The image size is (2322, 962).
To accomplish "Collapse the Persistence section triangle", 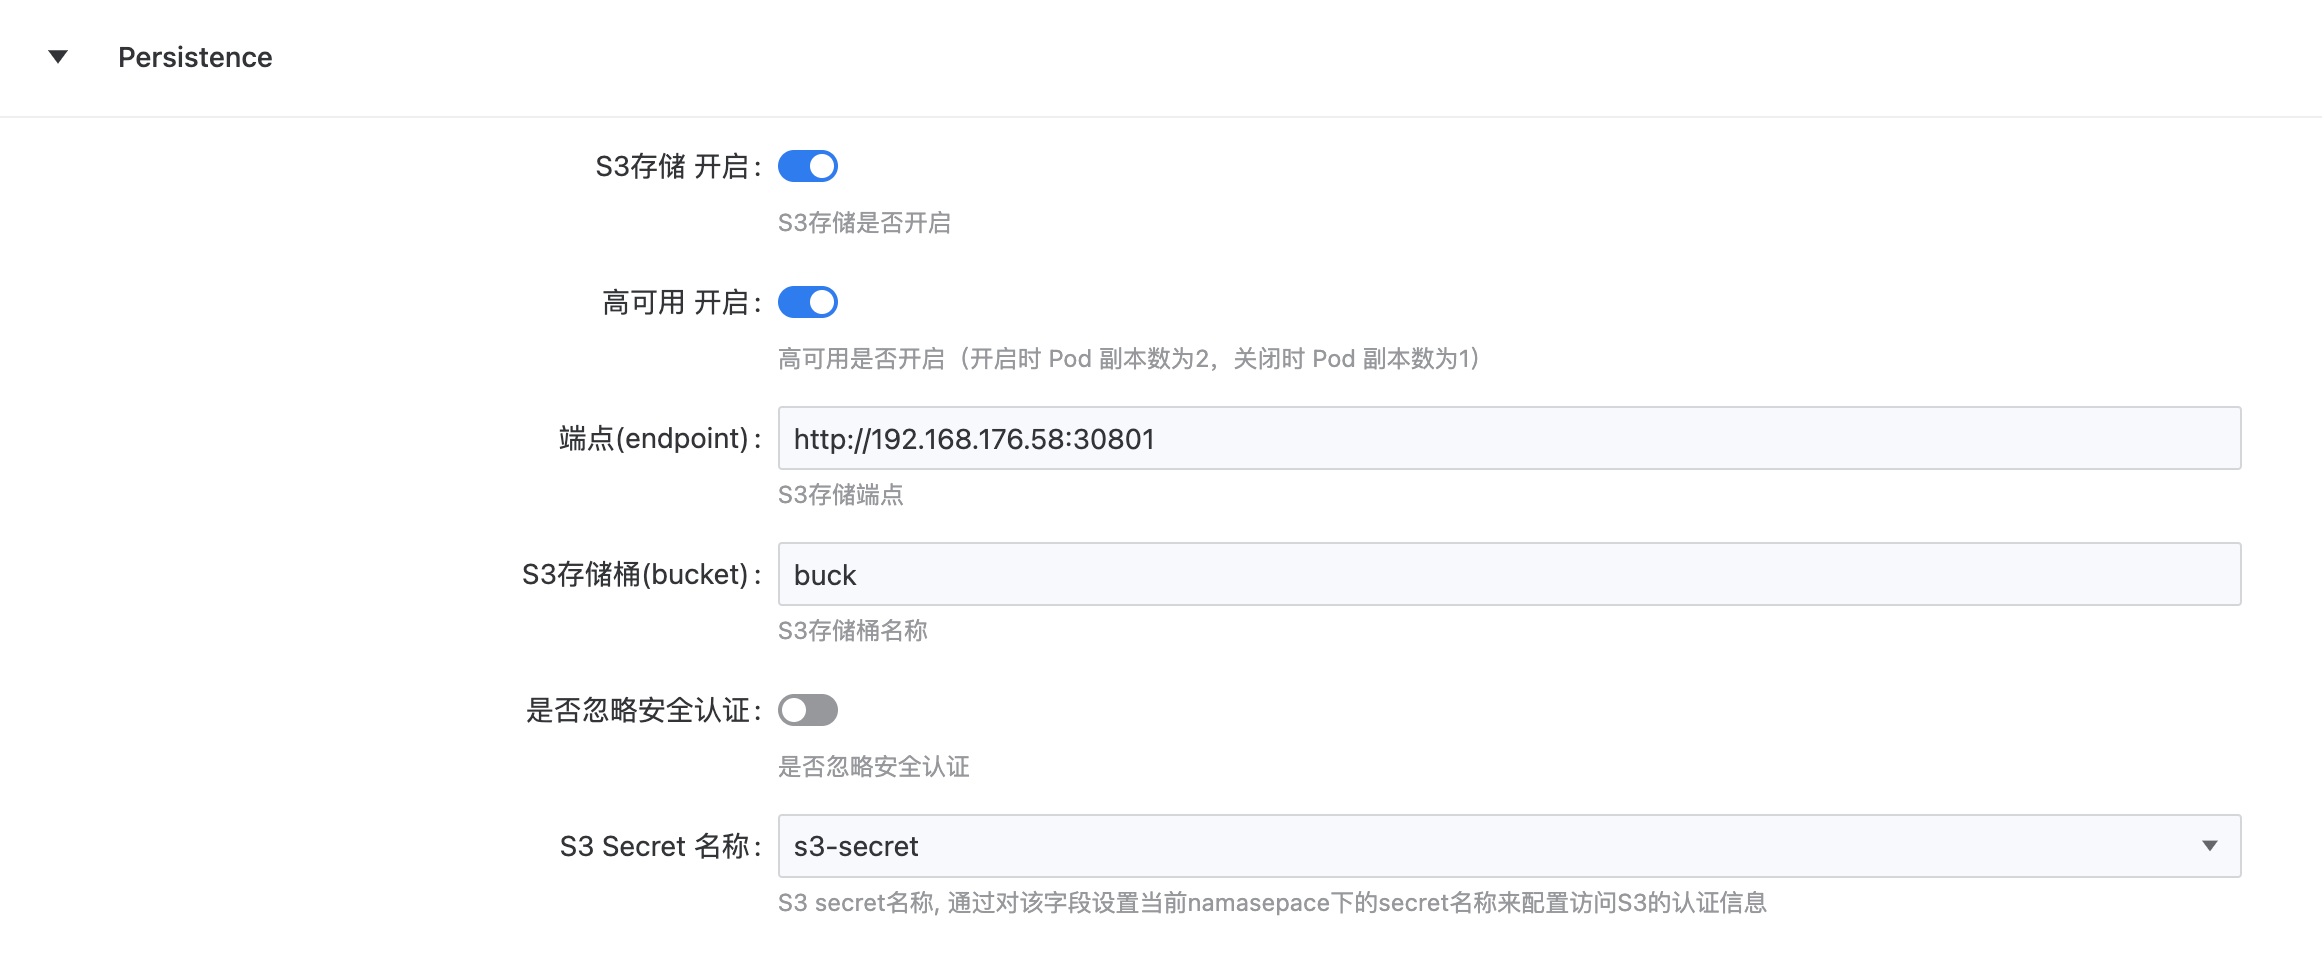I will (58, 57).
